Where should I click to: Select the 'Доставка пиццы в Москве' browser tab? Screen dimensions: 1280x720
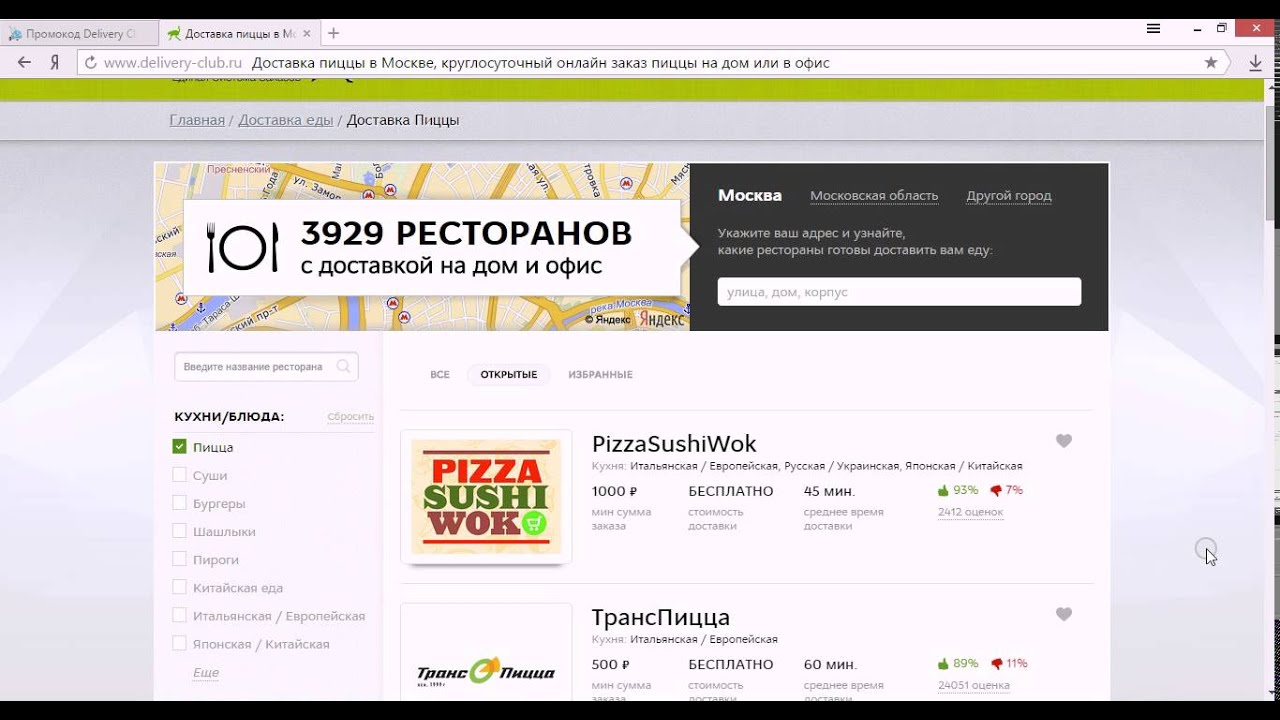tap(240, 33)
